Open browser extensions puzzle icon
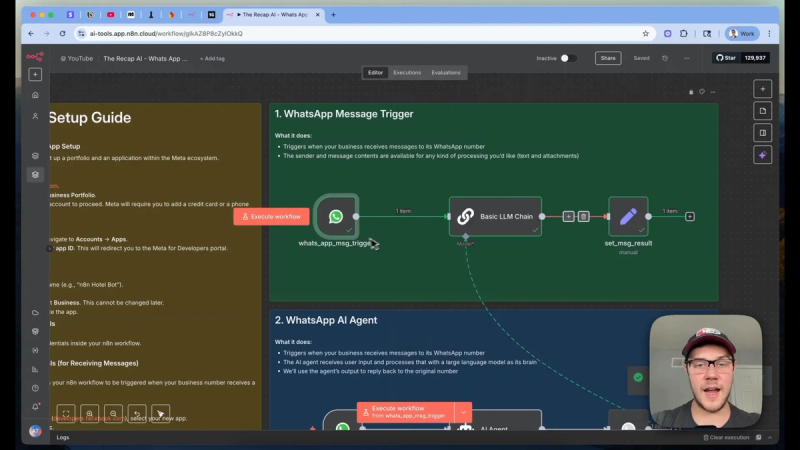 684,34
